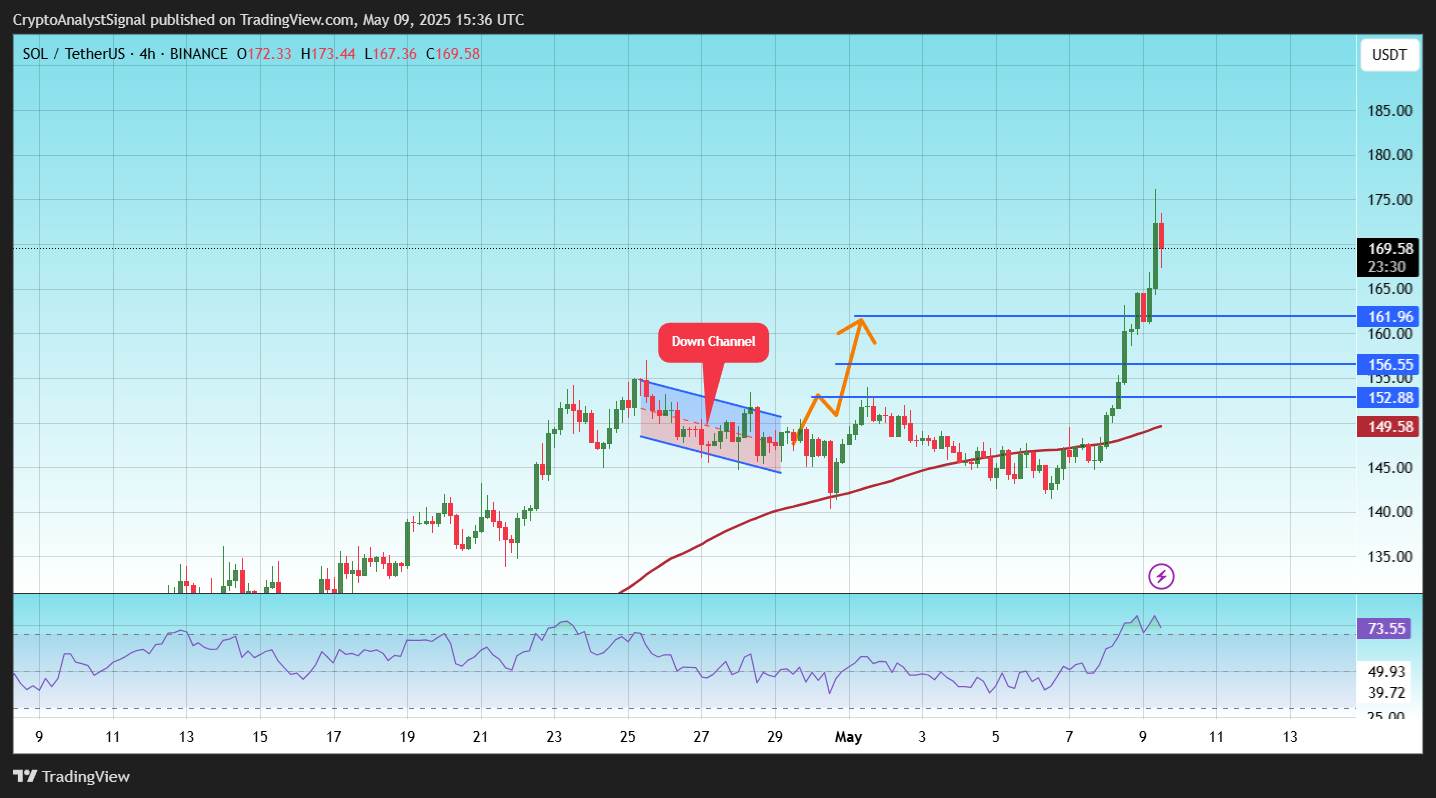This screenshot has height=798, width=1436.
Task: Click the 185.00 price axis label
Action: (1390, 110)
